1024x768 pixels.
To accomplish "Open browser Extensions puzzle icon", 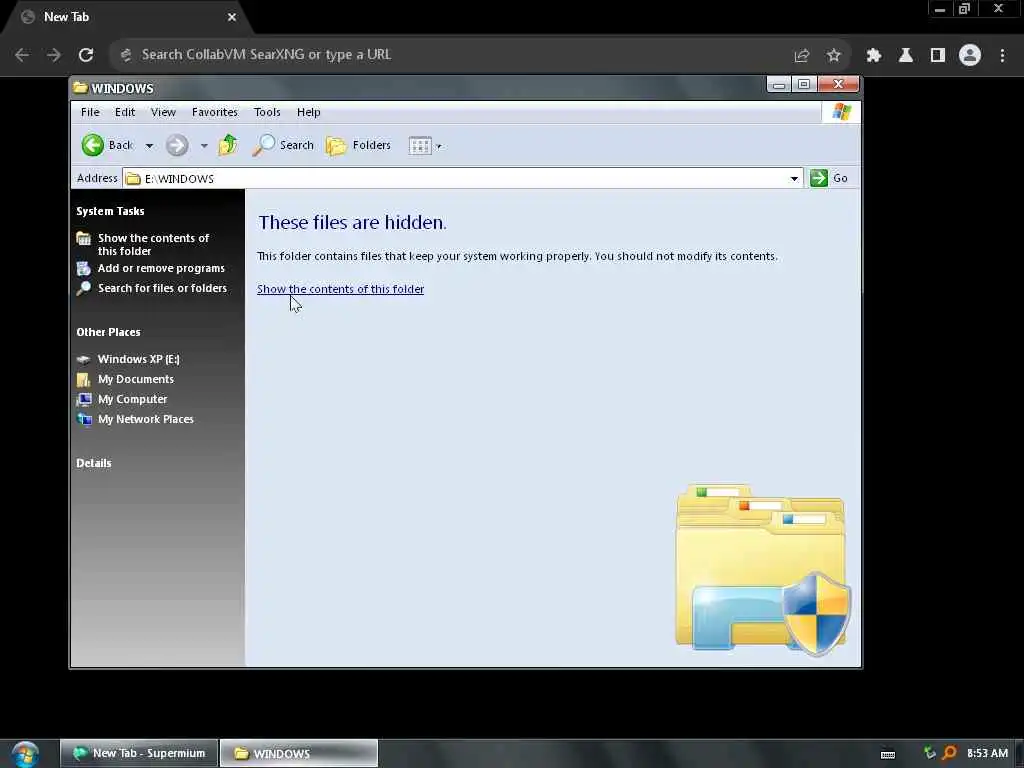I will click(x=874, y=56).
